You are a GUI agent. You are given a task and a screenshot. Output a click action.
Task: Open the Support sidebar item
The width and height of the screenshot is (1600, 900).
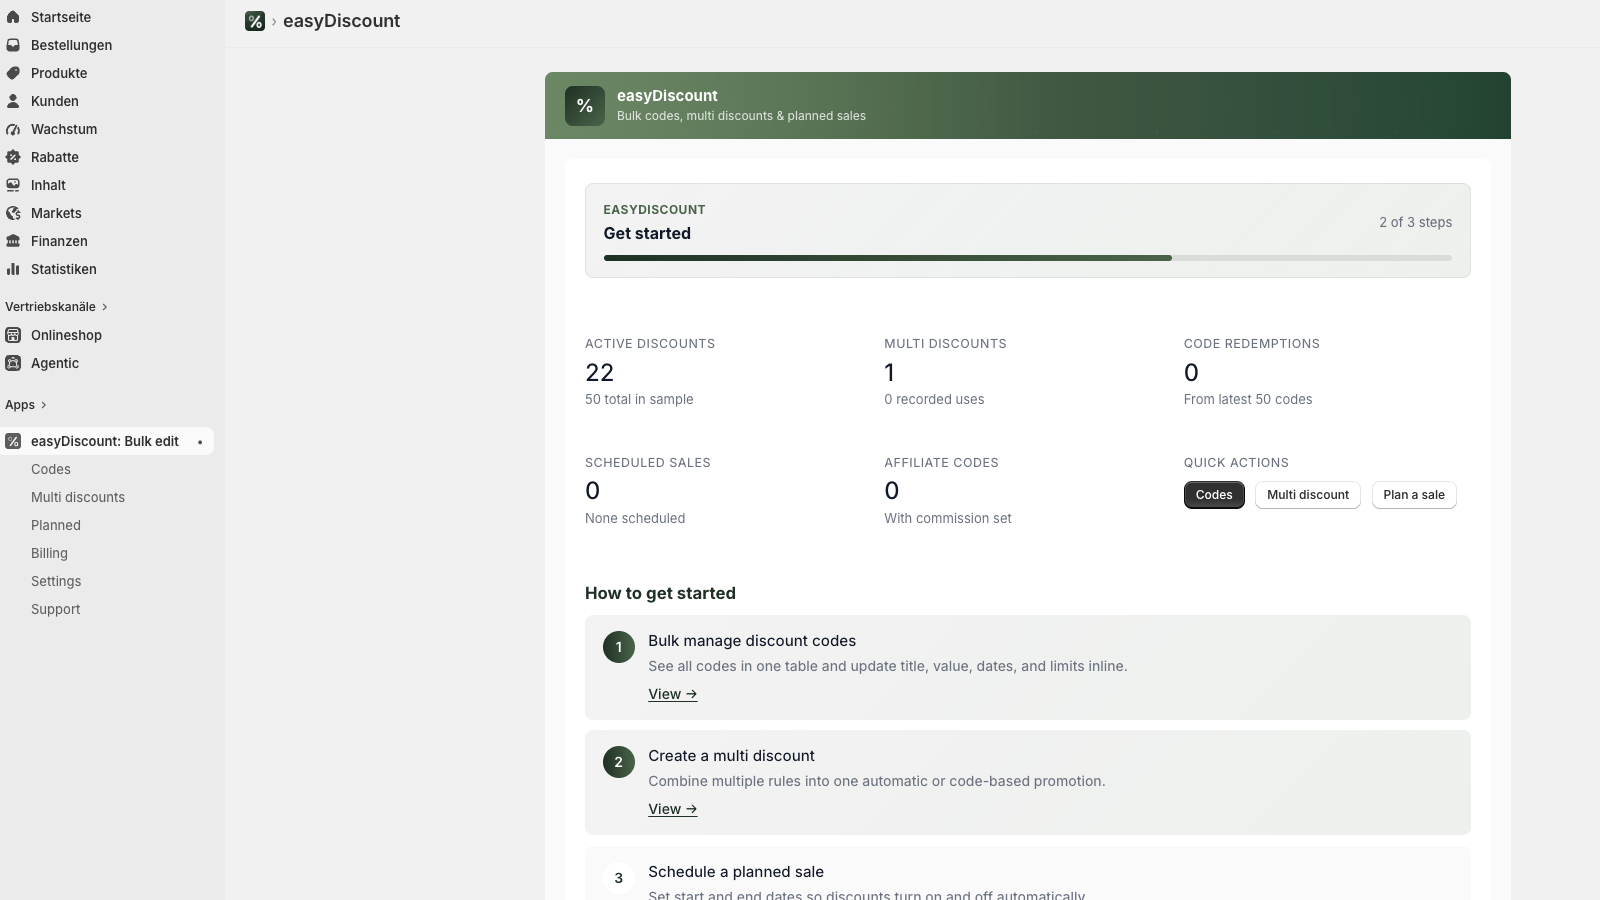coord(56,609)
